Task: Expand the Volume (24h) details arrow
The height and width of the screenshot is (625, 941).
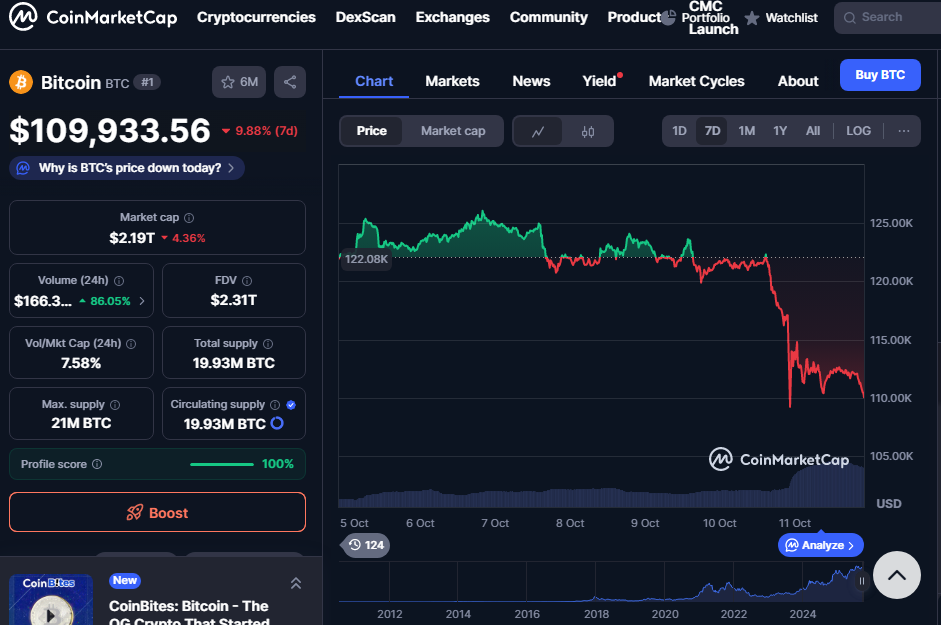Action: point(141,301)
